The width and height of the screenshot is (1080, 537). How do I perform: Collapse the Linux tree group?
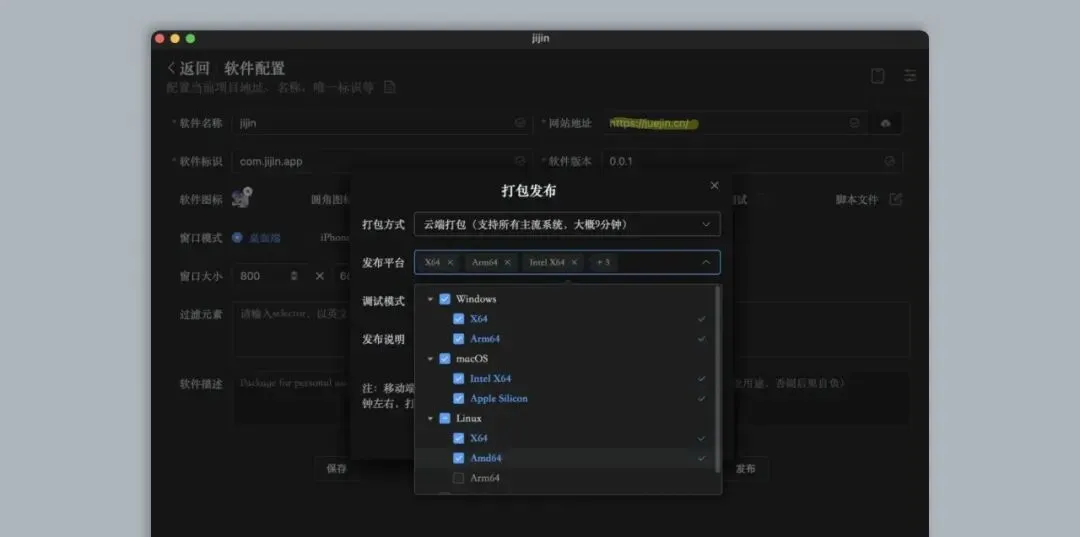pos(430,419)
